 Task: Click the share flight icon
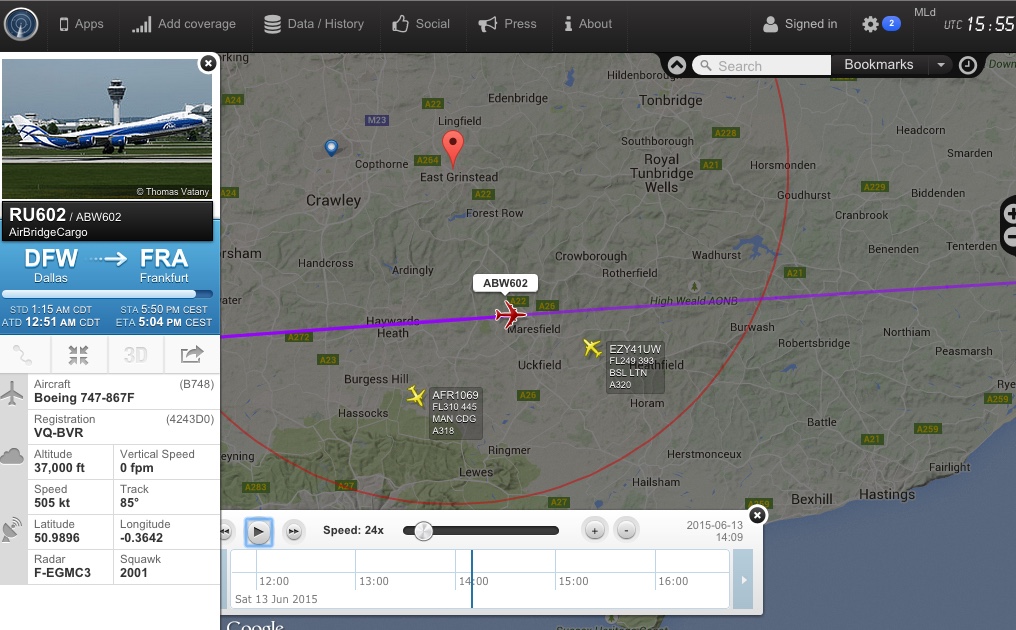coord(192,355)
